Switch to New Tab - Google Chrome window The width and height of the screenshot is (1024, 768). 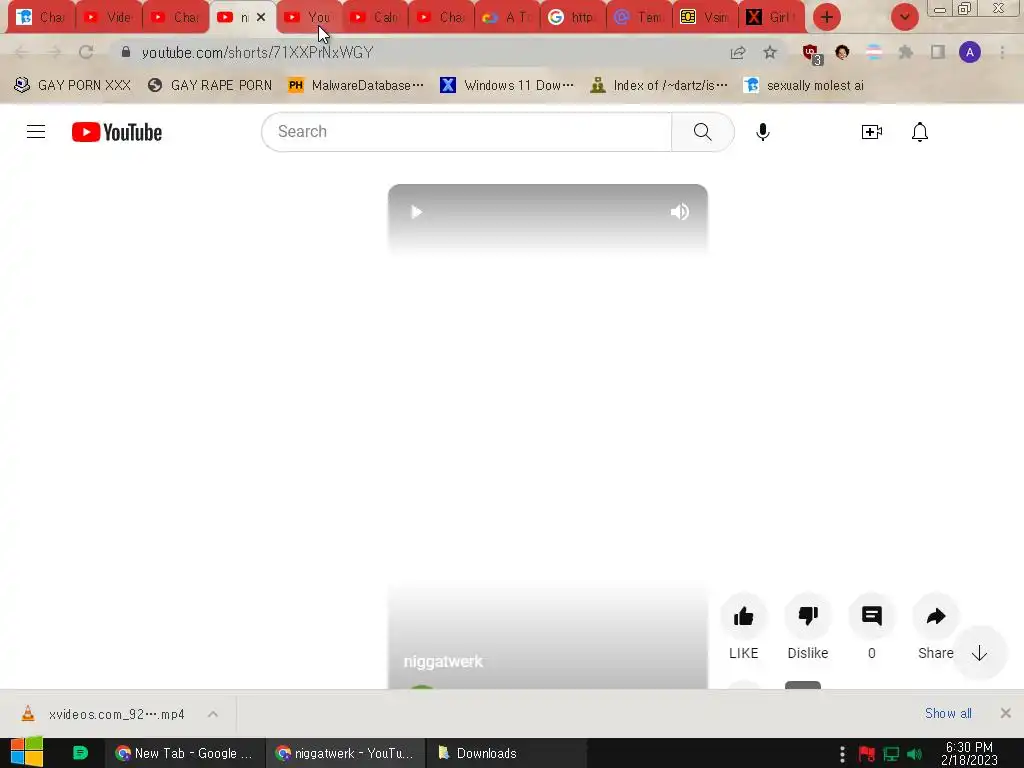pyautogui.click(x=184, y=753)
